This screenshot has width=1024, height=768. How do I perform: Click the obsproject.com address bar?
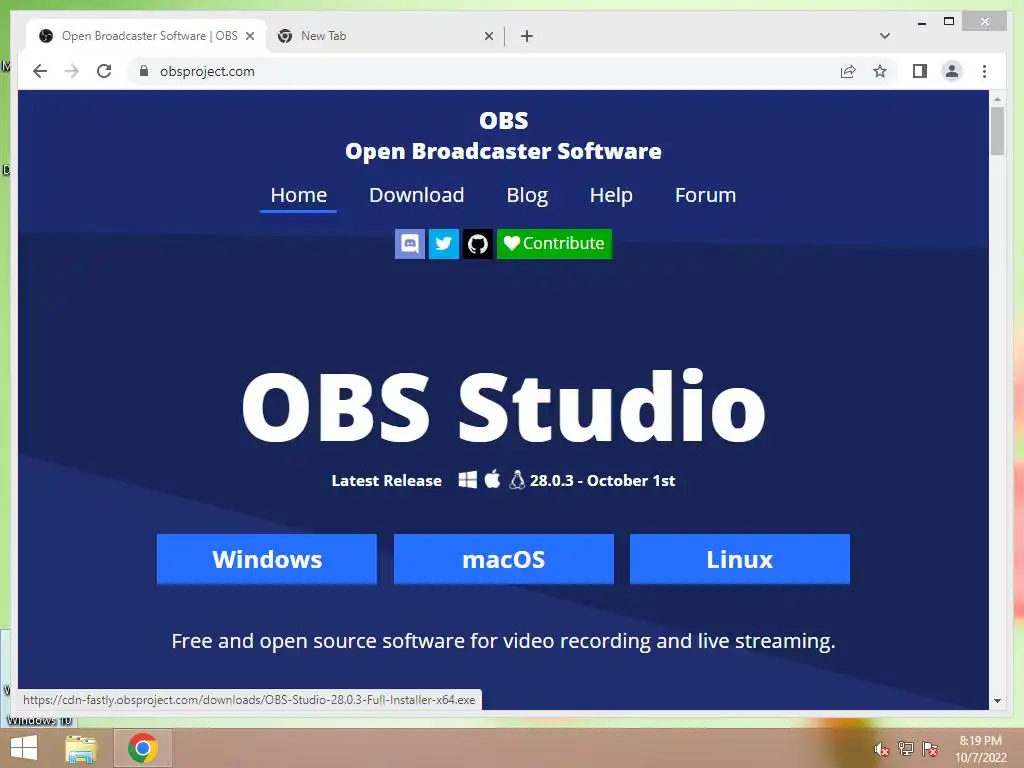(483, 71)
